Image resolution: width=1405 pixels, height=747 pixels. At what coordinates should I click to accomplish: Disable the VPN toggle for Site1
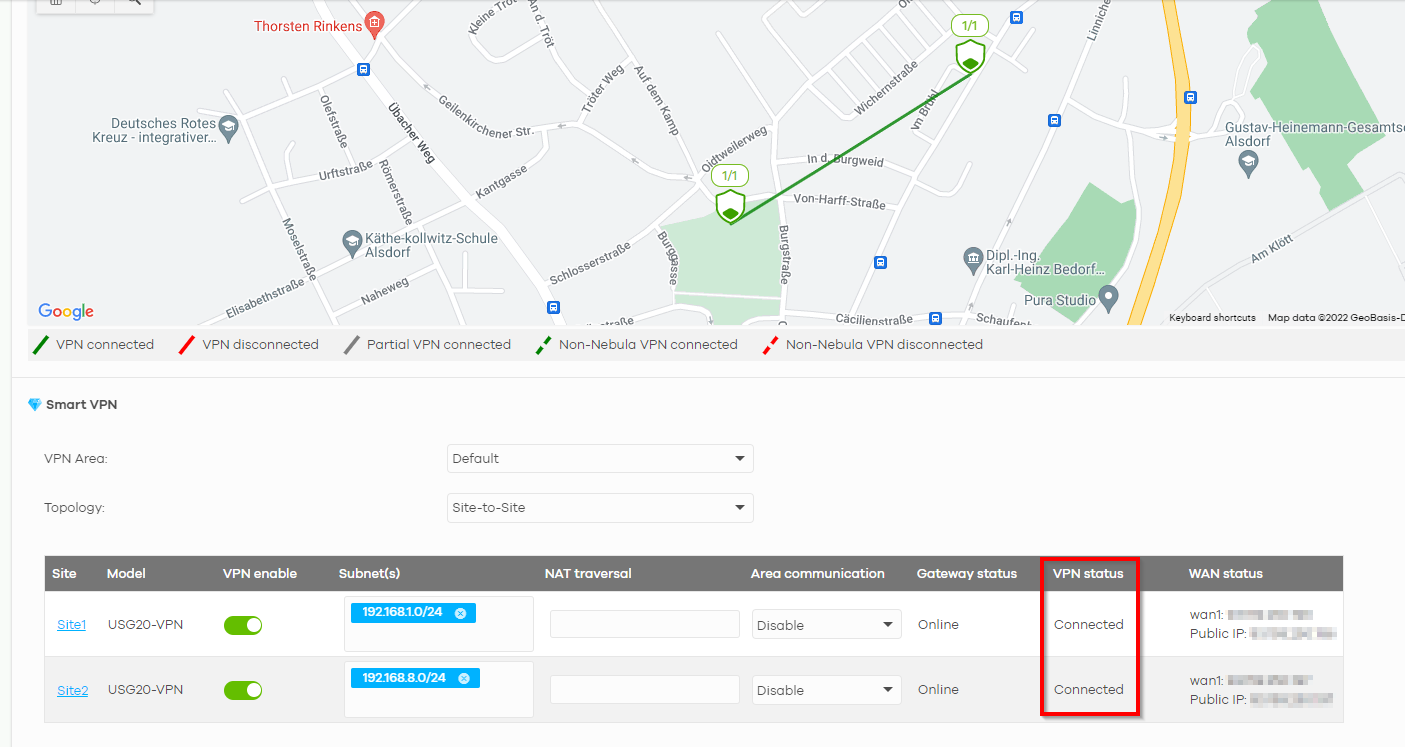coord(243,625)
